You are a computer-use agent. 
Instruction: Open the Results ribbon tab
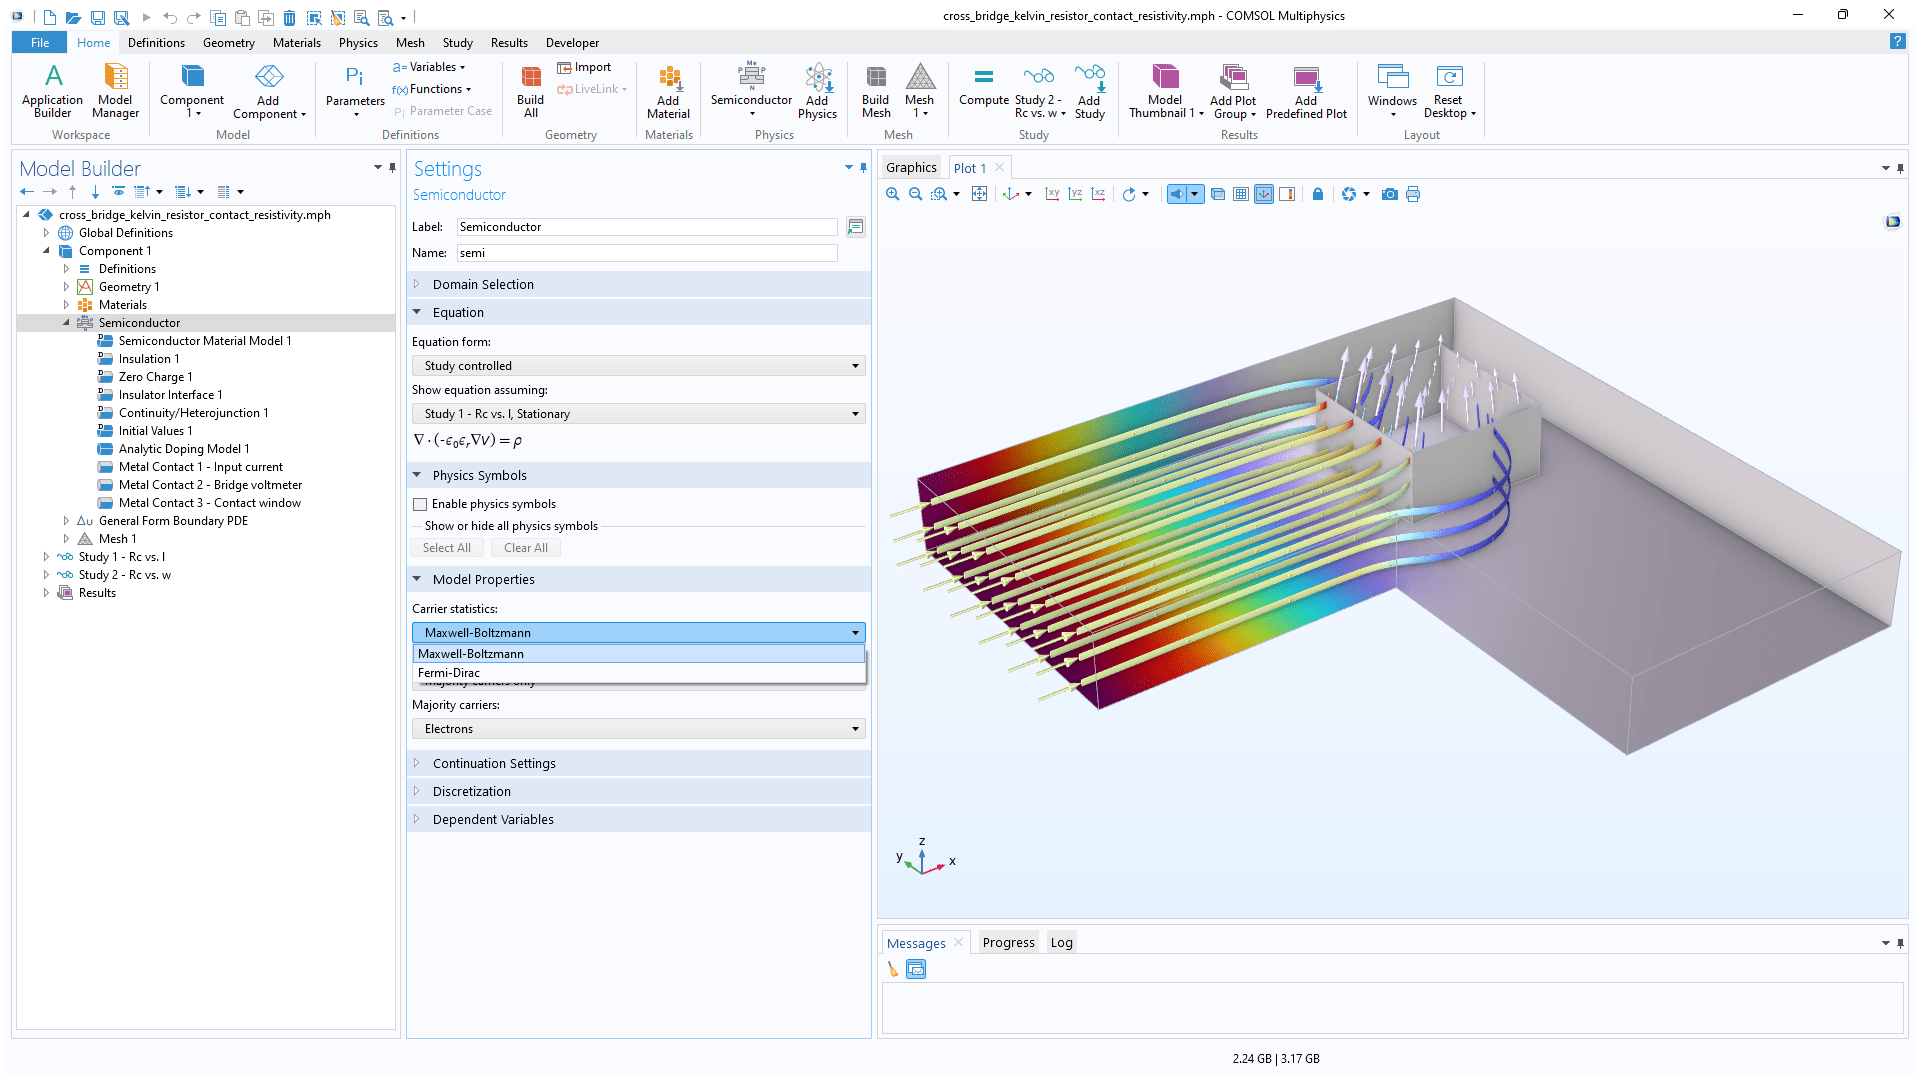click(x=509, y=43)
